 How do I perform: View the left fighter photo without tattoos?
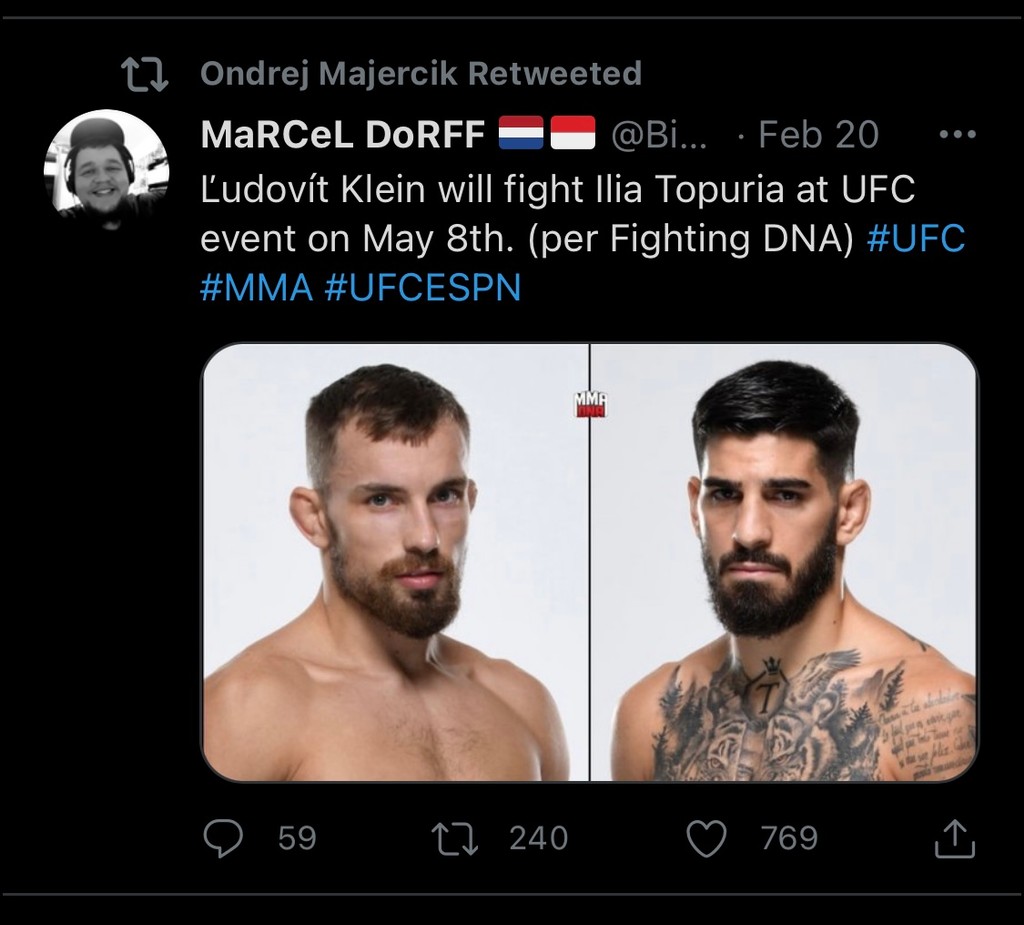coord(395,562)
